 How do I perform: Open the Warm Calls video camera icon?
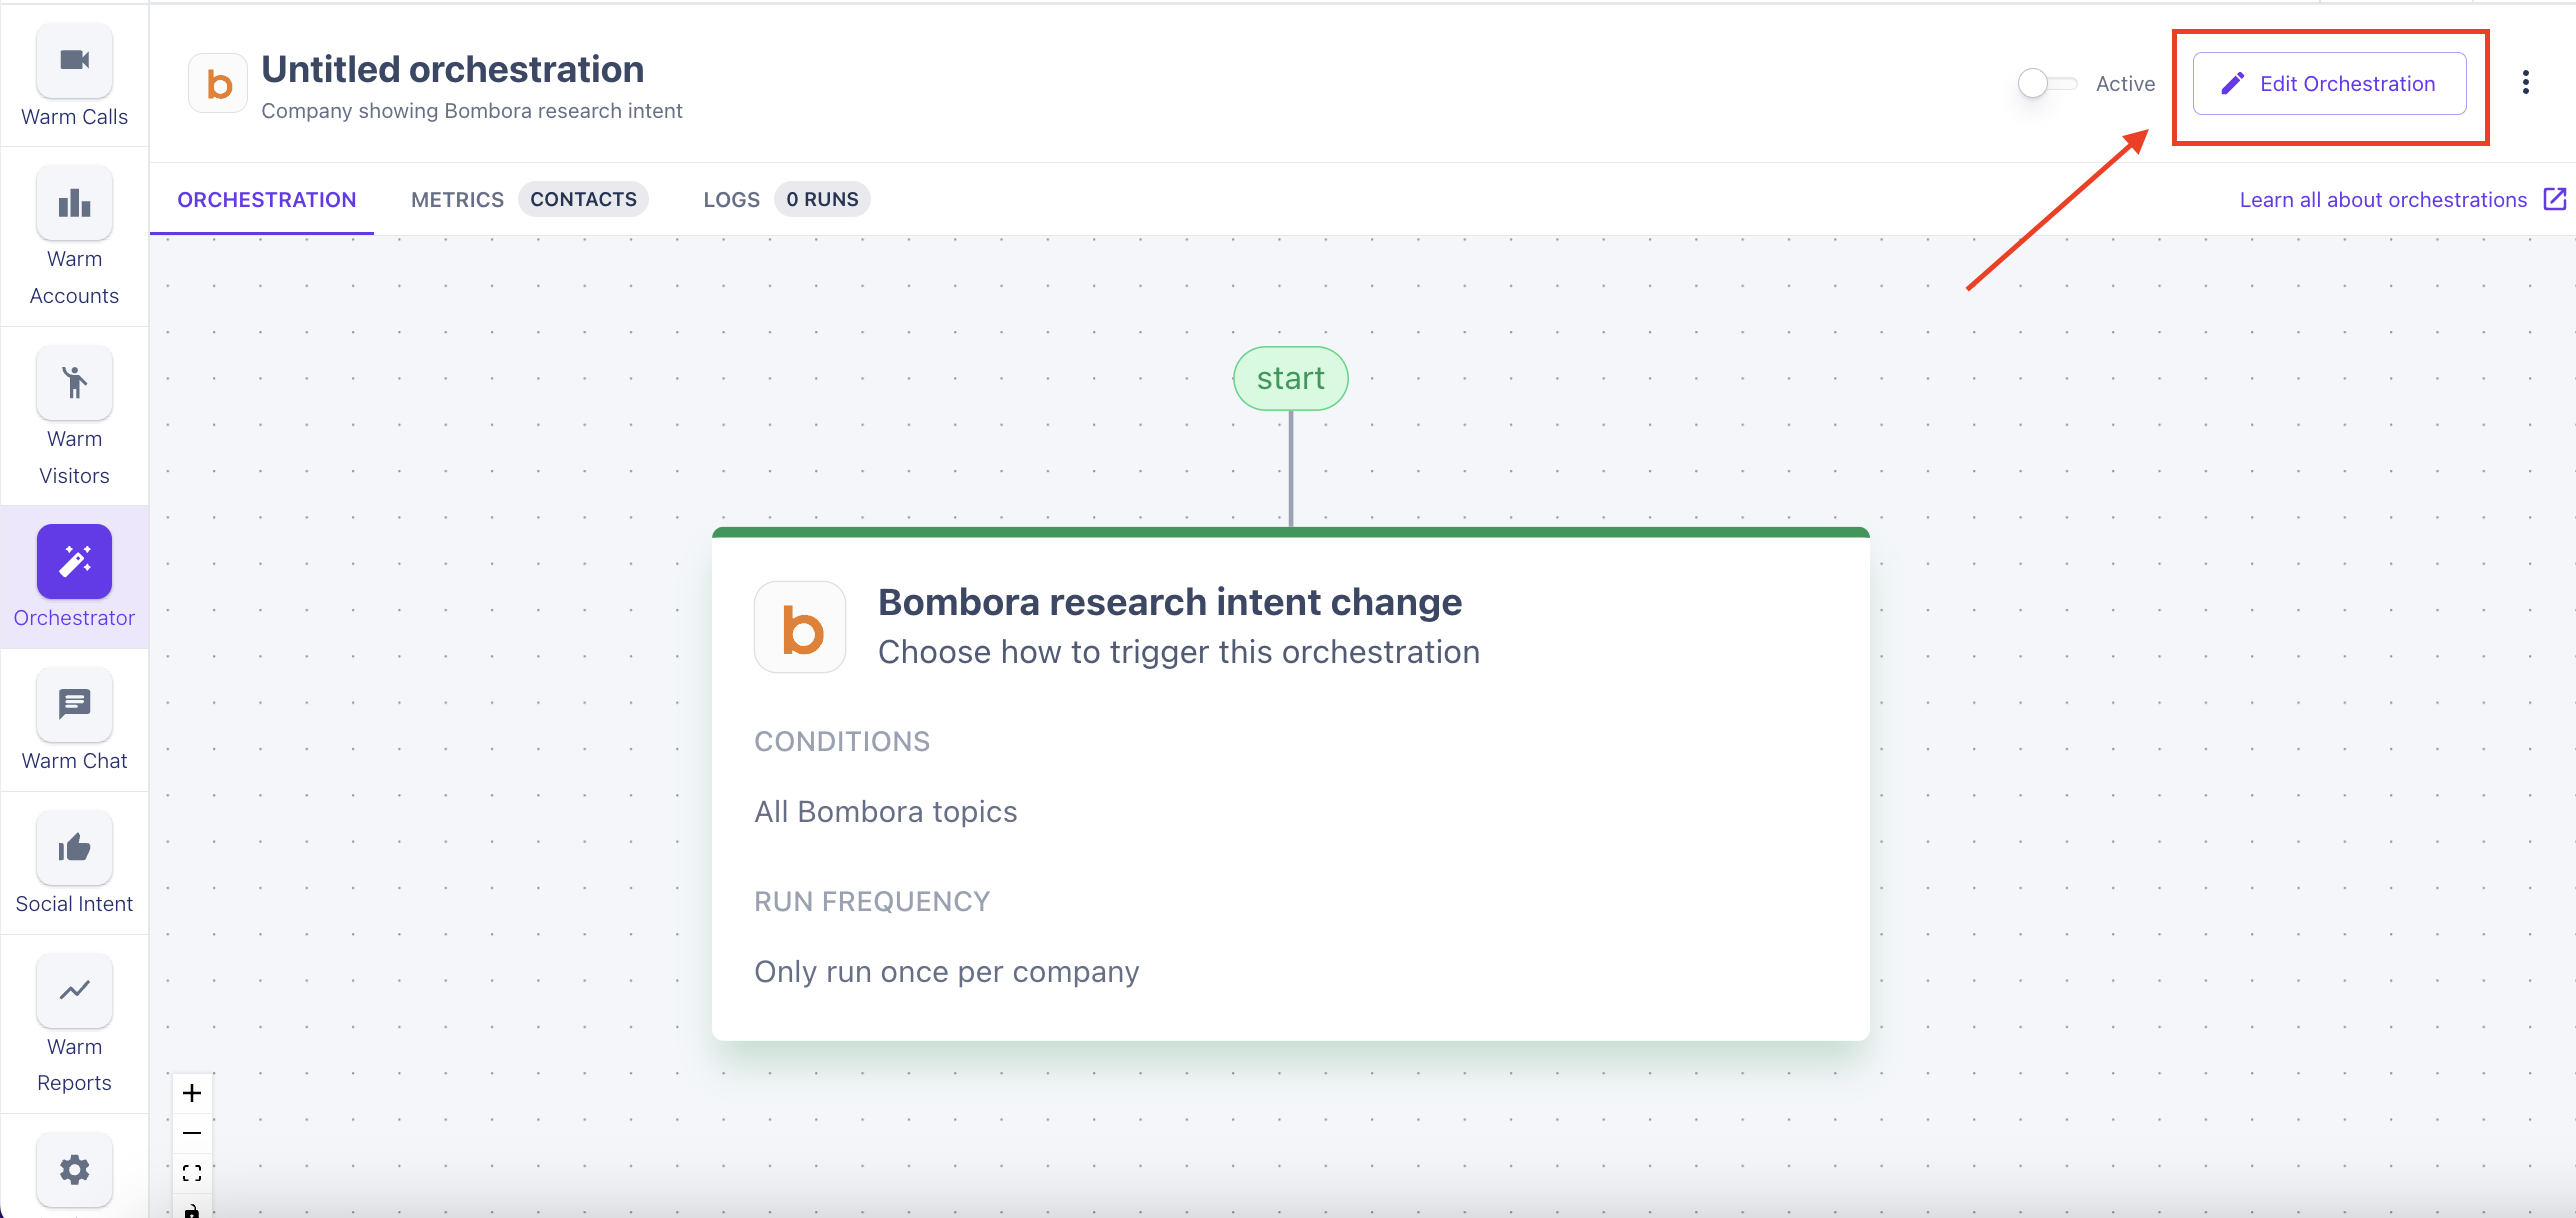coord(75,61)
